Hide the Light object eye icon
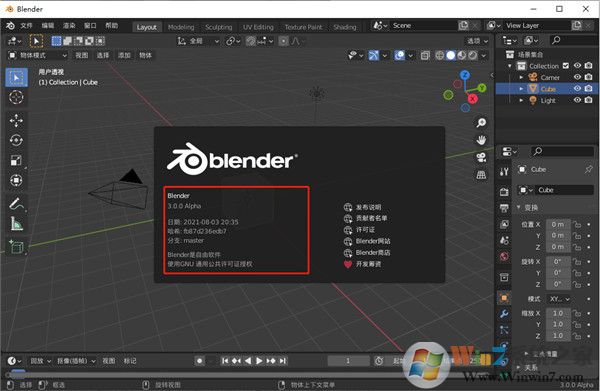600x391 pixels. coord(577,100)
